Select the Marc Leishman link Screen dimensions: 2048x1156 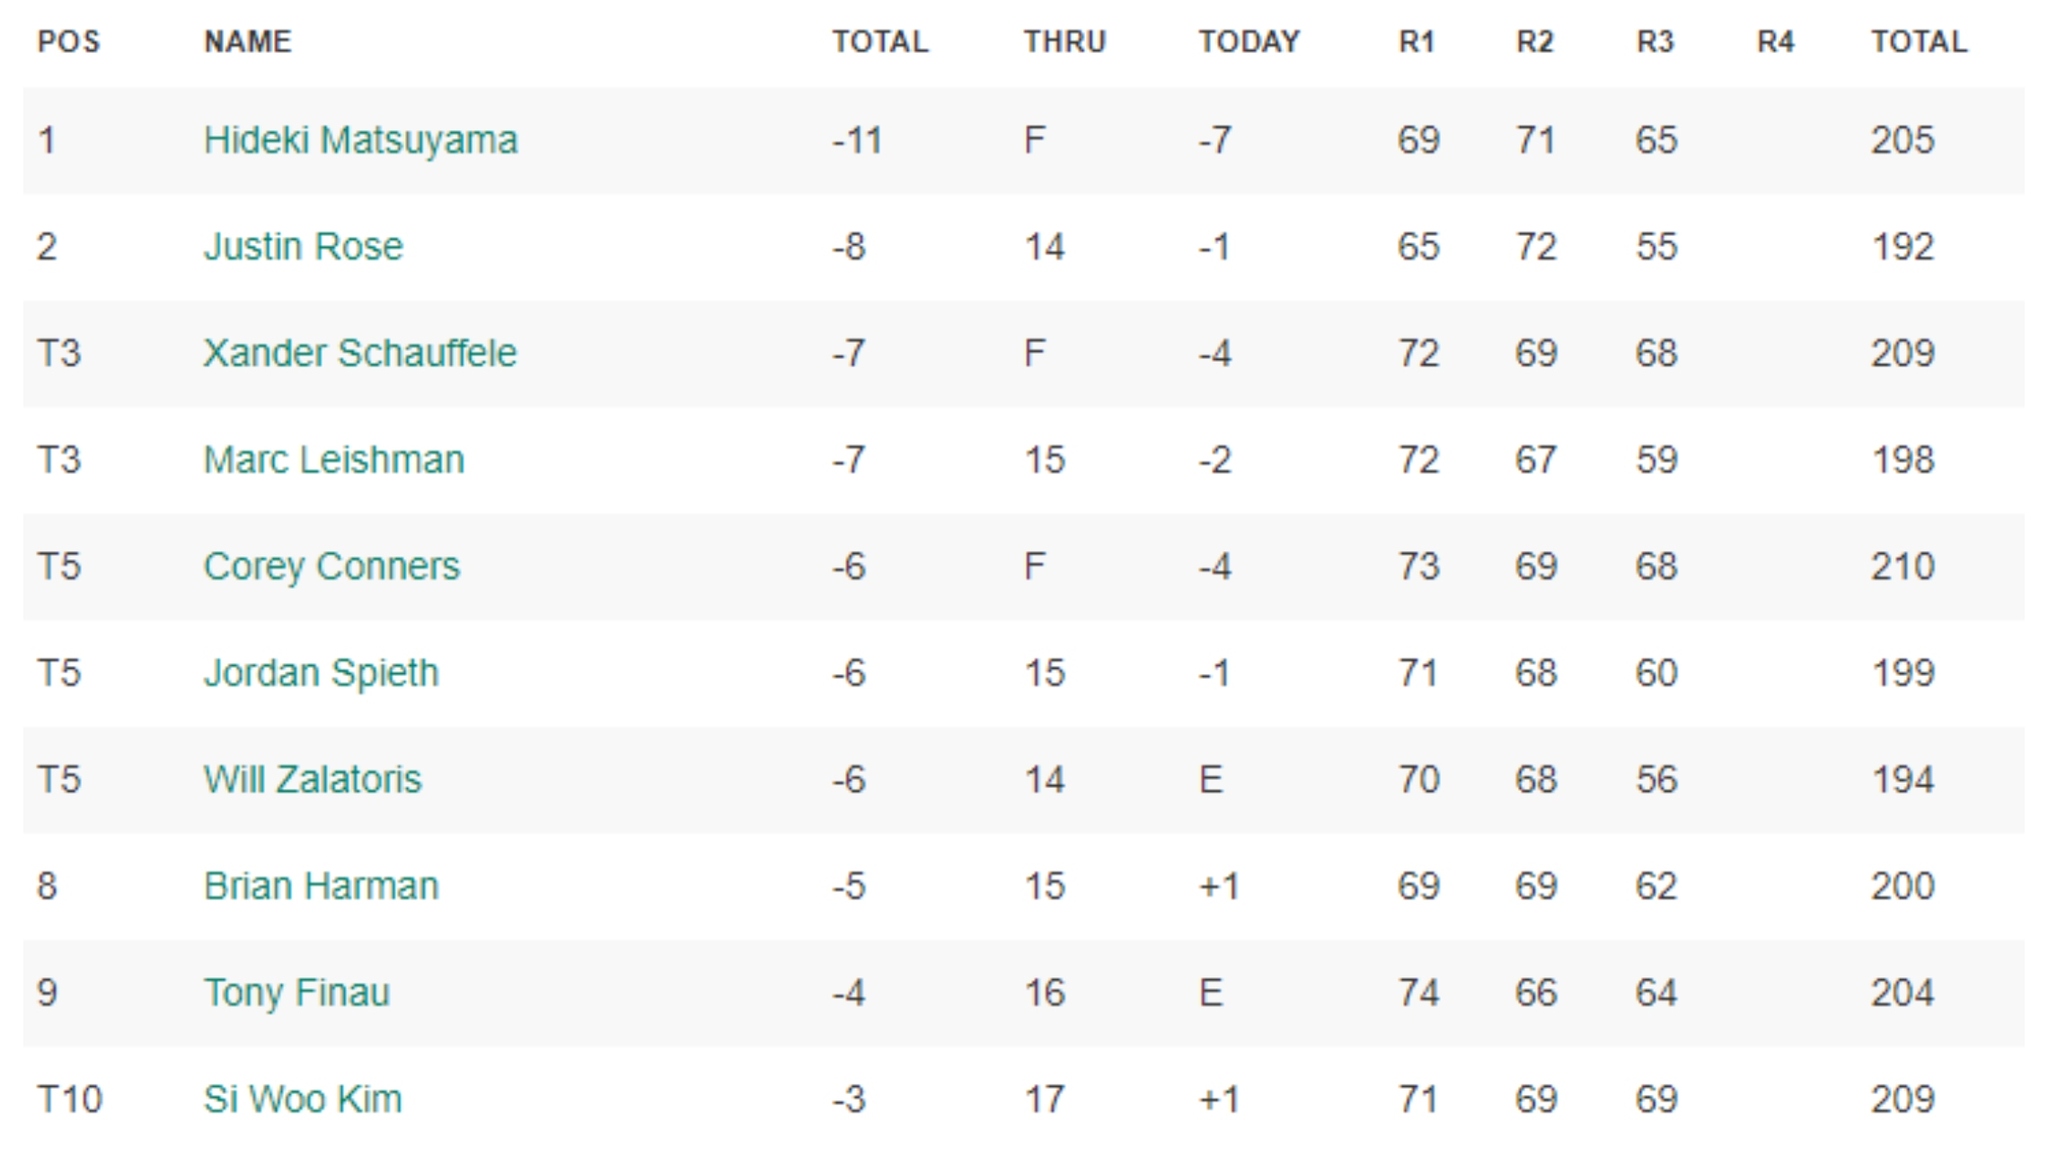tap(334, 460)
